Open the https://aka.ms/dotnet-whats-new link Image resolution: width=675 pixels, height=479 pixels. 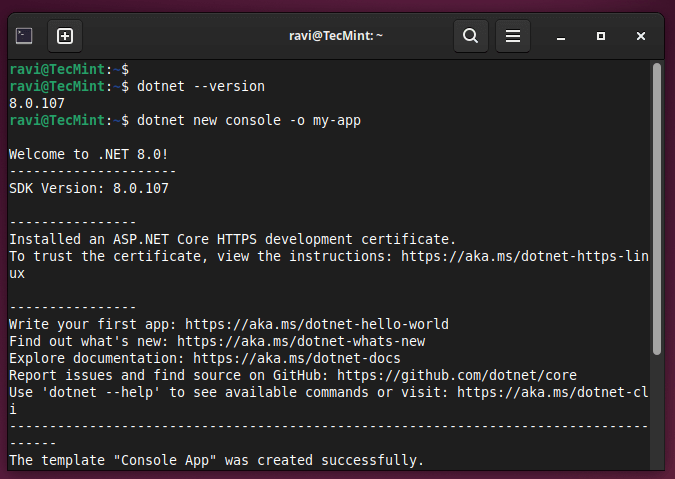pyautogui.click(x=301, y=341)
